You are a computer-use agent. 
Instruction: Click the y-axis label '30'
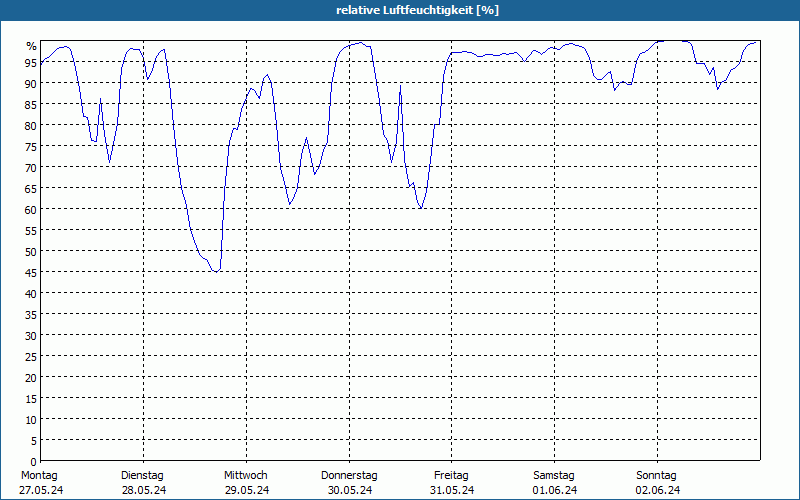pos(31,336)
